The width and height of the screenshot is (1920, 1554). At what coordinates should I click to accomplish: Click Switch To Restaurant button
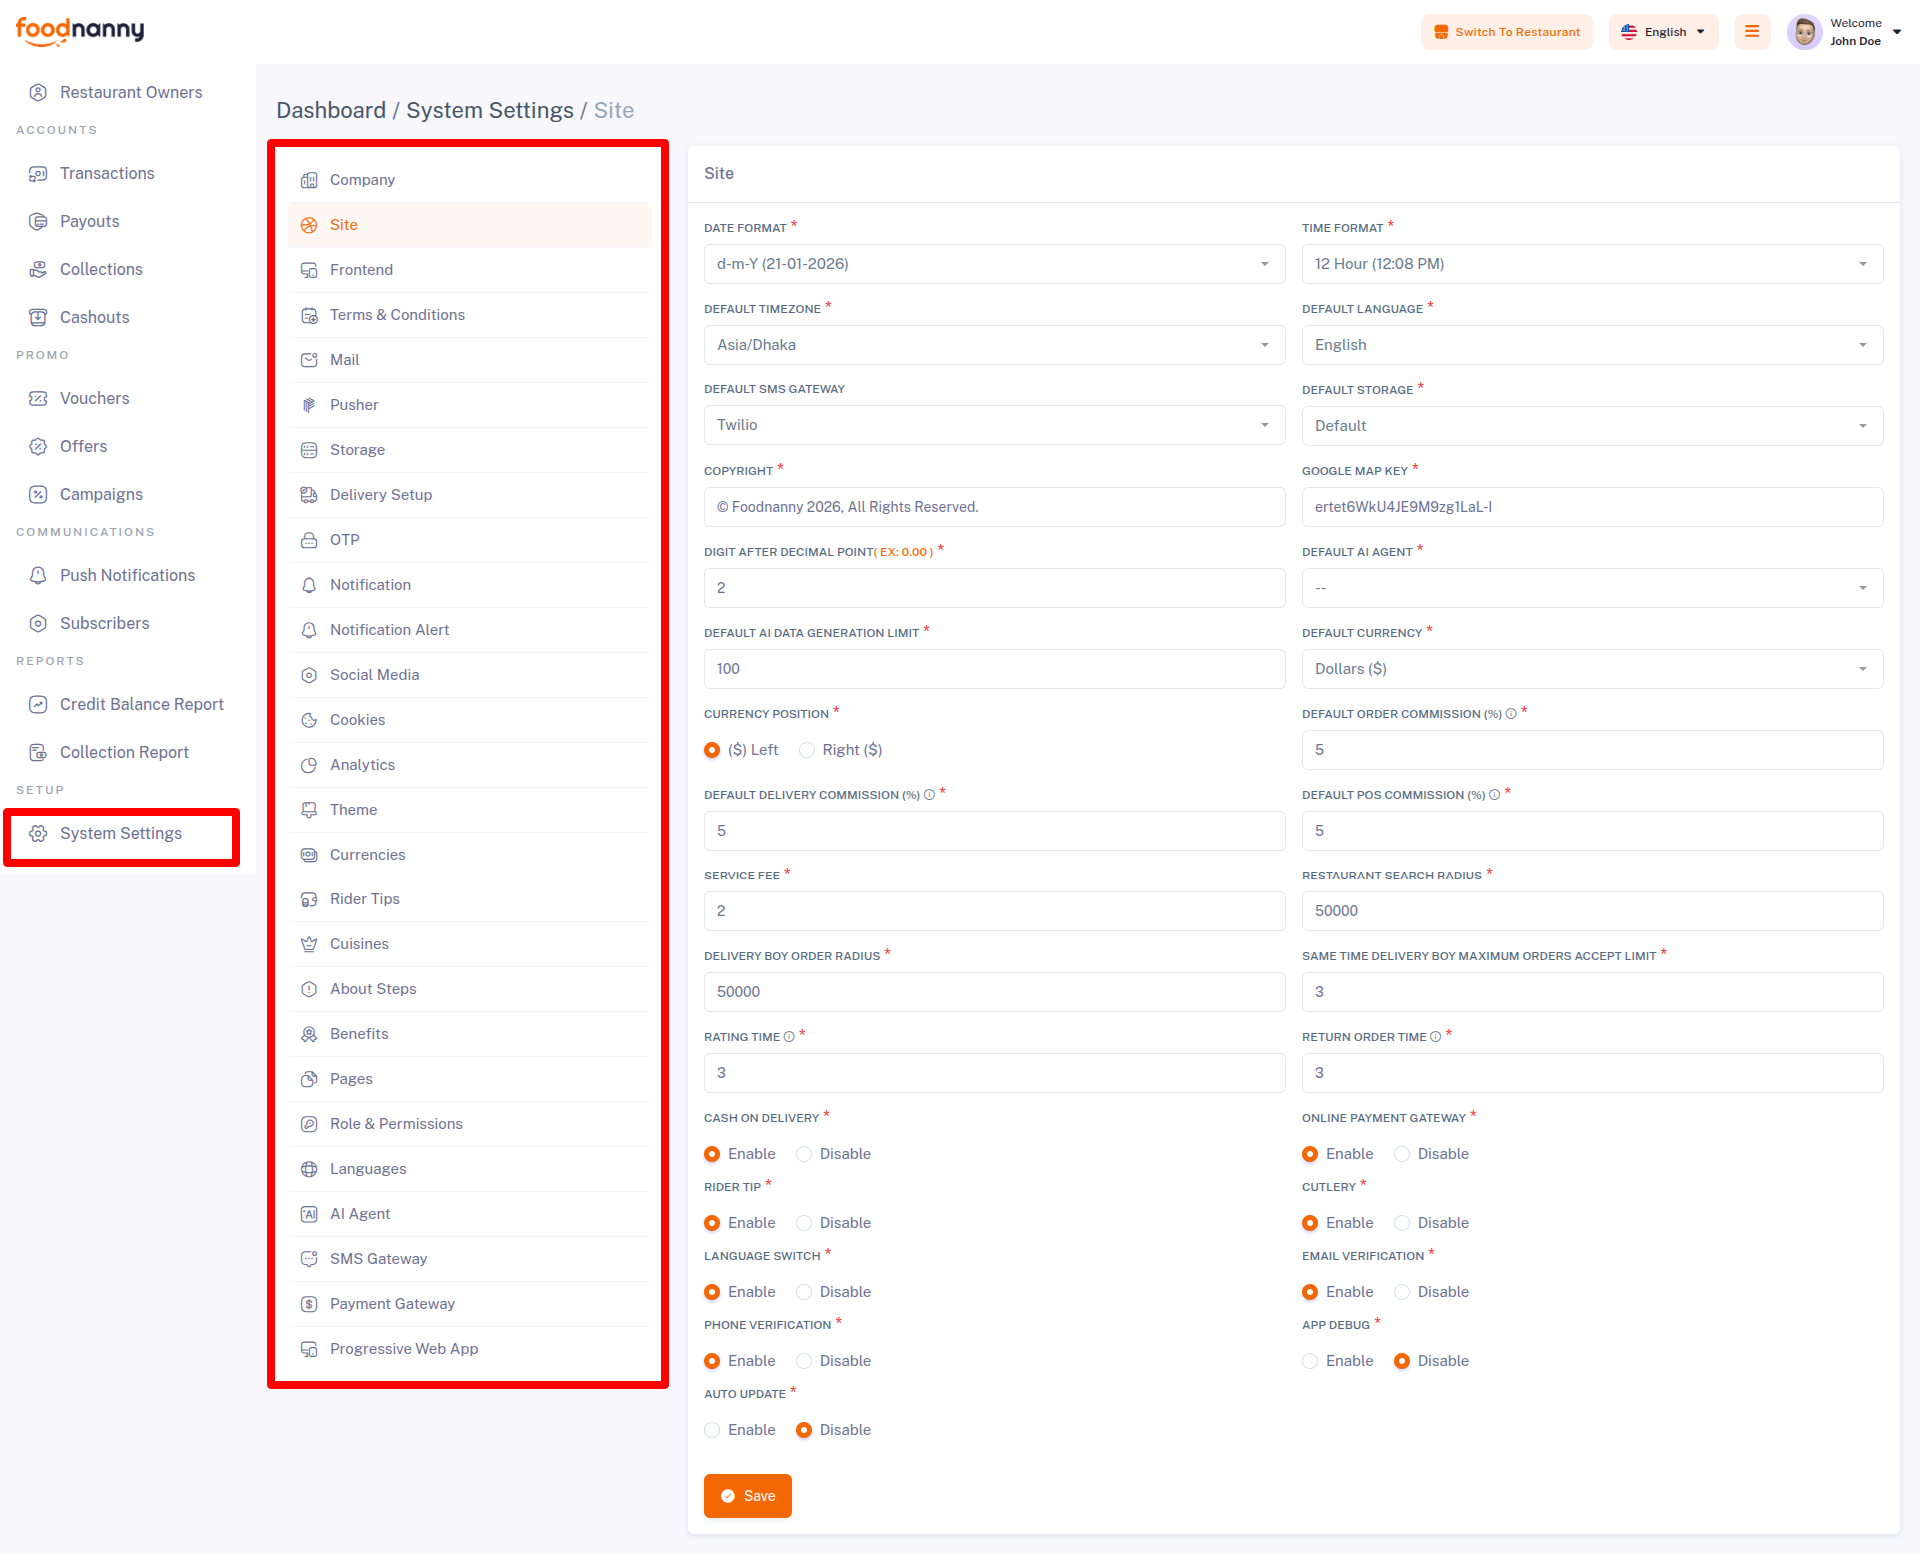tap(1507, 32)
